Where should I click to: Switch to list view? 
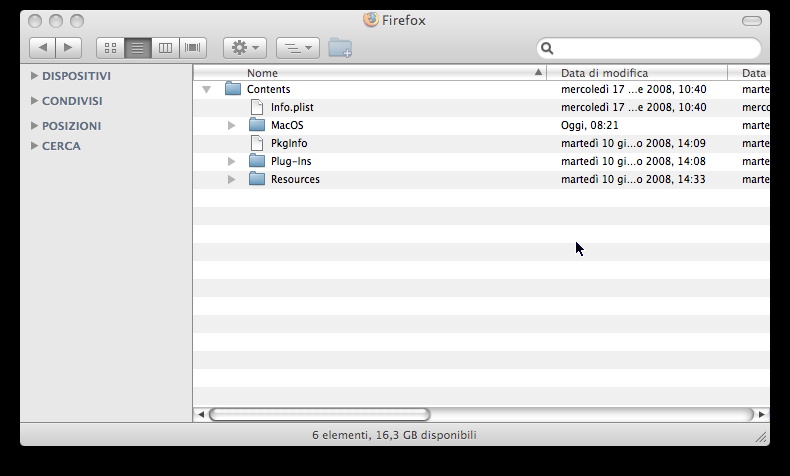pyautogui.click(x=138, y=48)
